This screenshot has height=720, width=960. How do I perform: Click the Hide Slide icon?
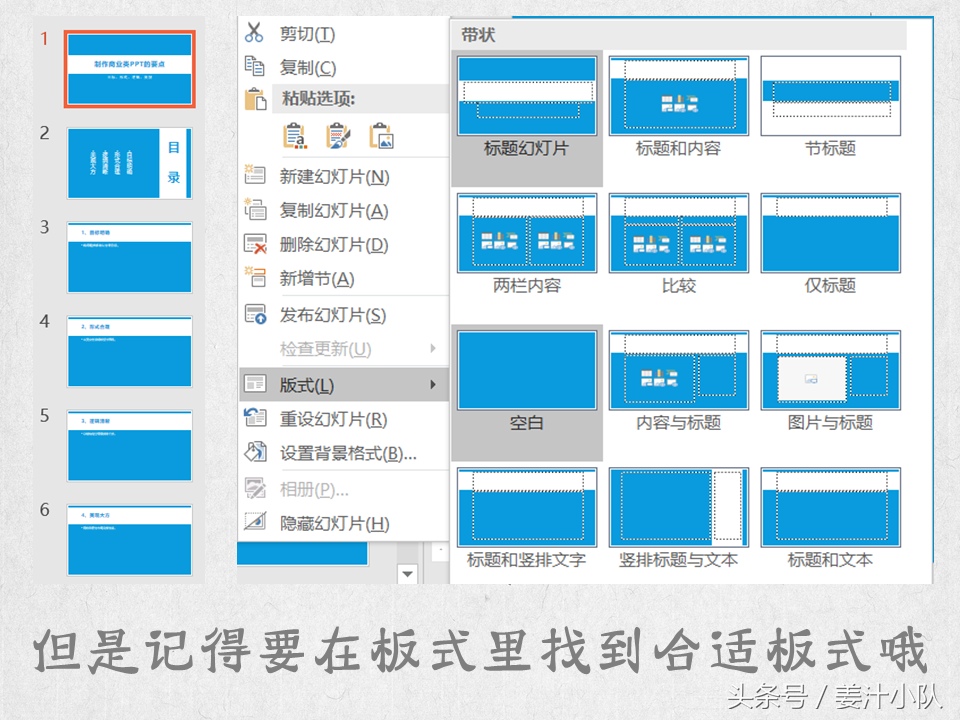255,522
